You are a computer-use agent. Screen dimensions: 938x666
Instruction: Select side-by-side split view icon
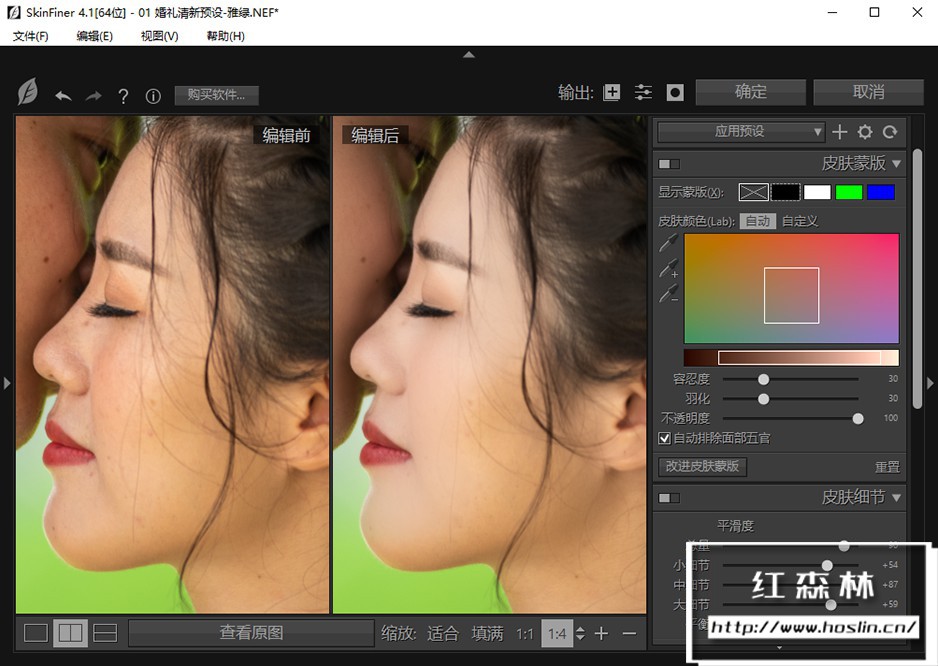click(70, 633)
